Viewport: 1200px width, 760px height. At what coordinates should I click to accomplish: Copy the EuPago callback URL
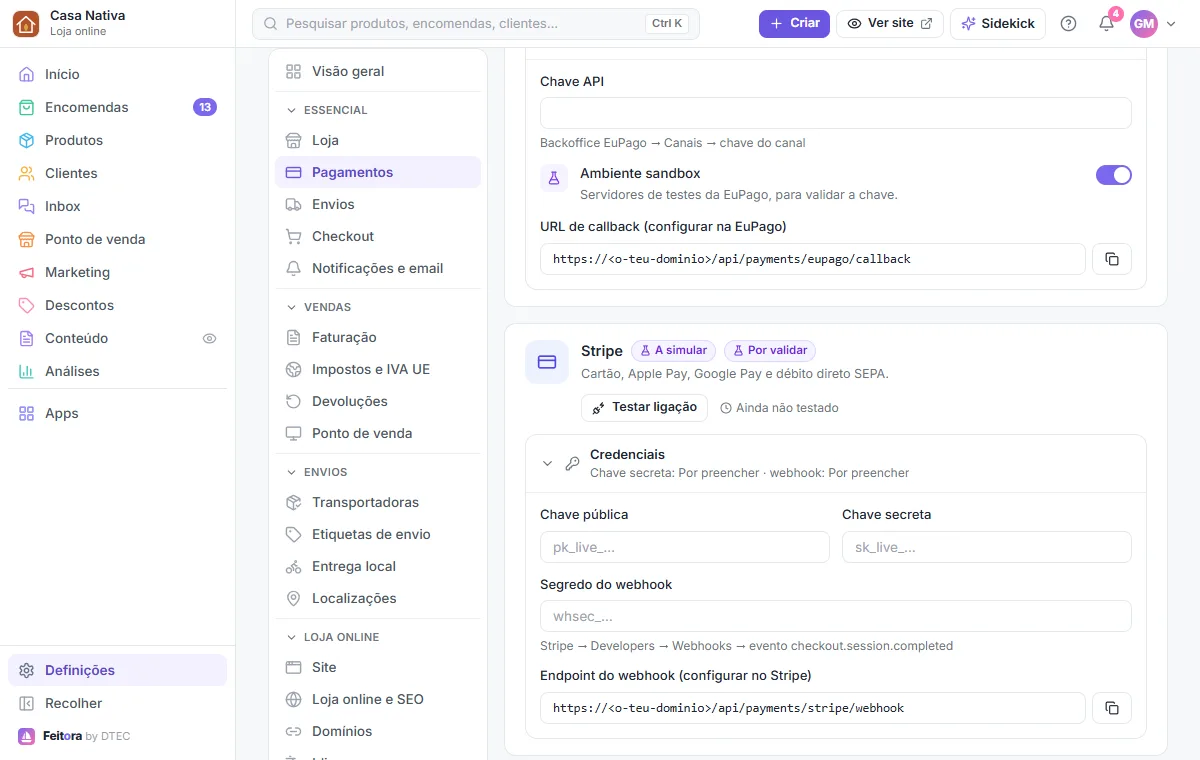1112,259
